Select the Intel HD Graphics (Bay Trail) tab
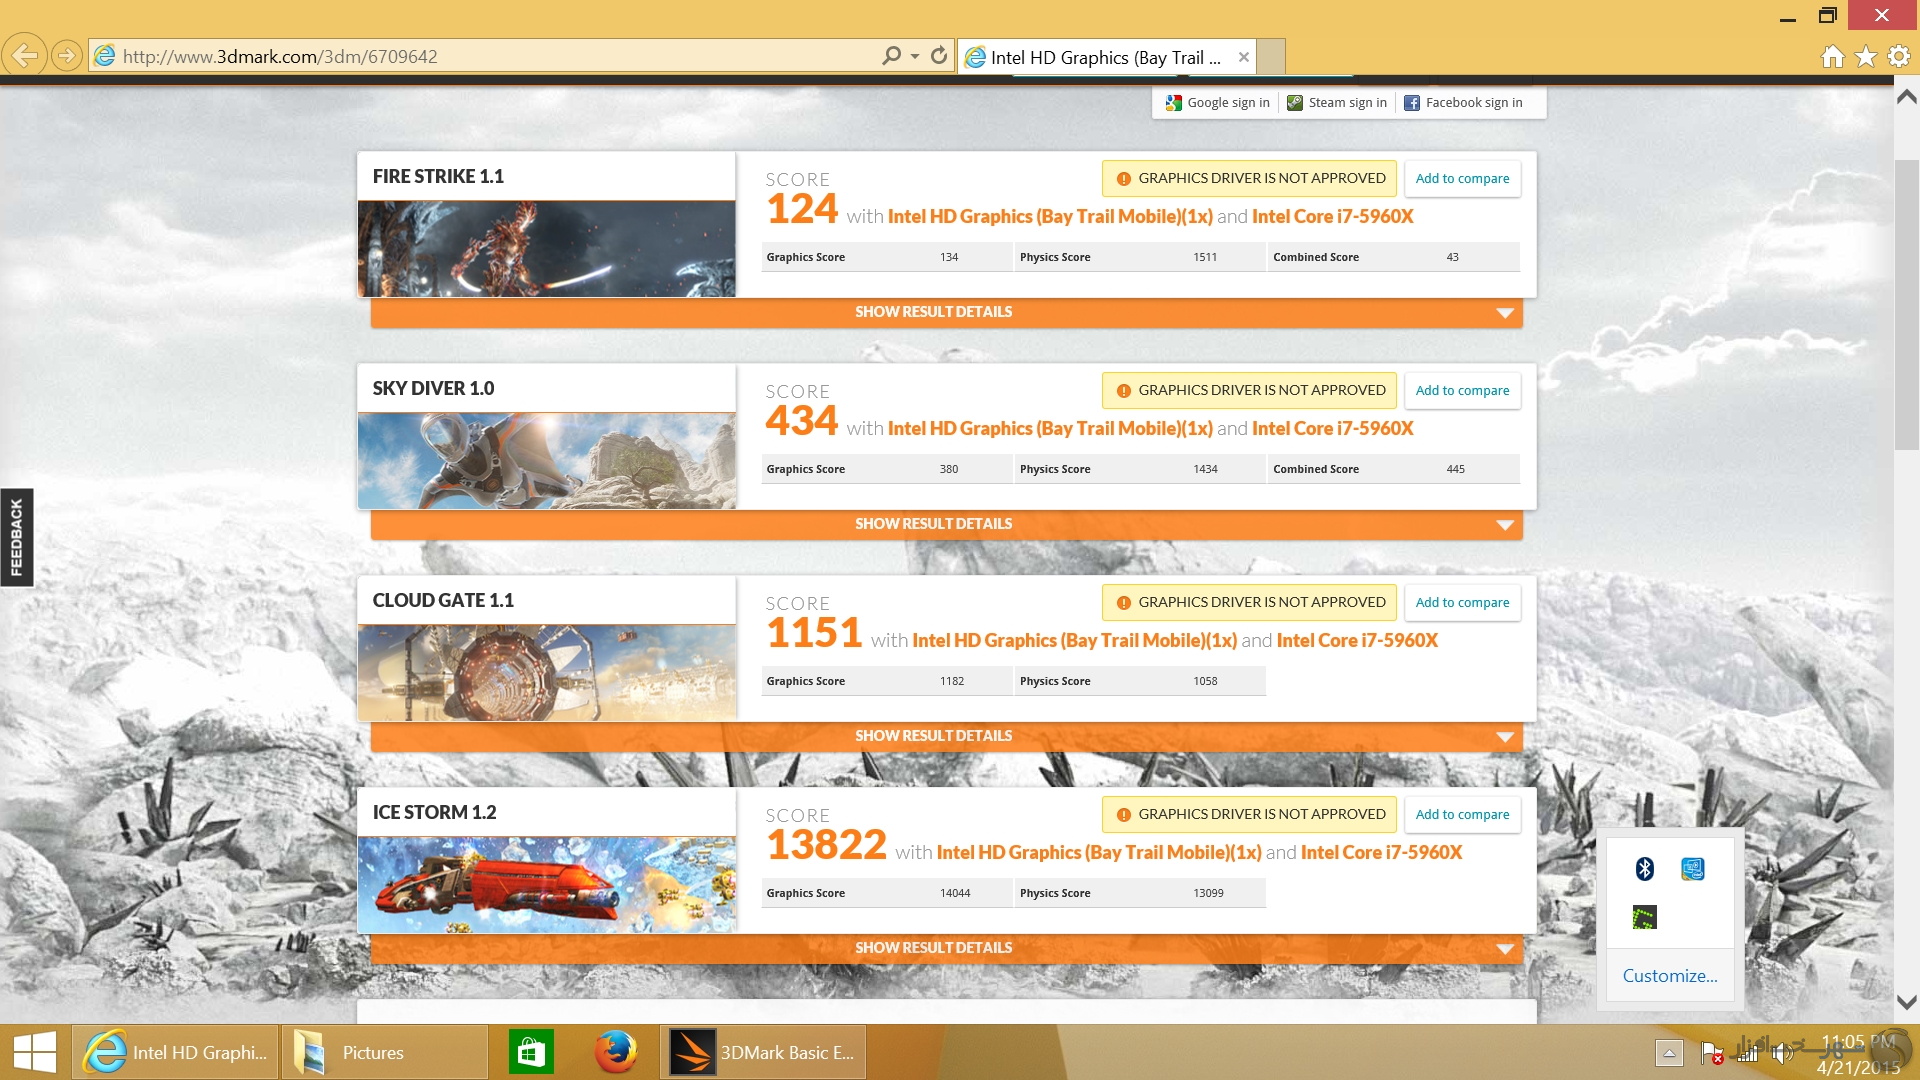The height and width of the screenshot is (1080, 1920). (x=1105, y=57)
